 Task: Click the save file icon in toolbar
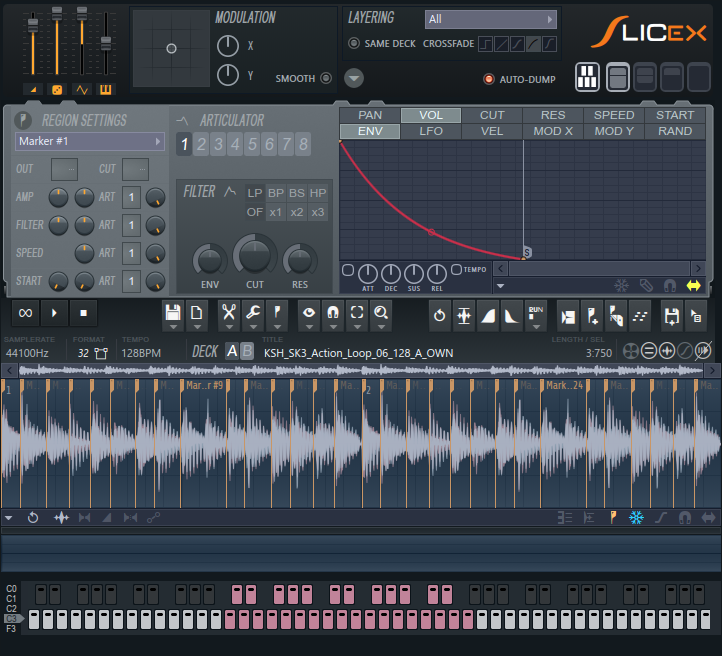pos(173,313)
